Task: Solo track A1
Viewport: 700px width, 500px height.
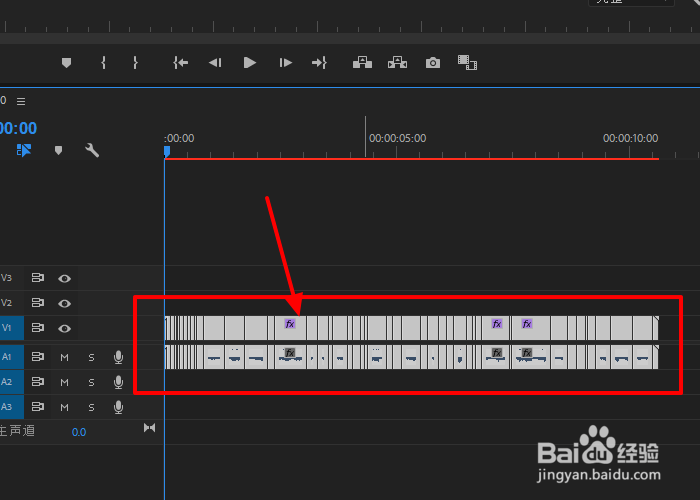Action: click(91, 357)
